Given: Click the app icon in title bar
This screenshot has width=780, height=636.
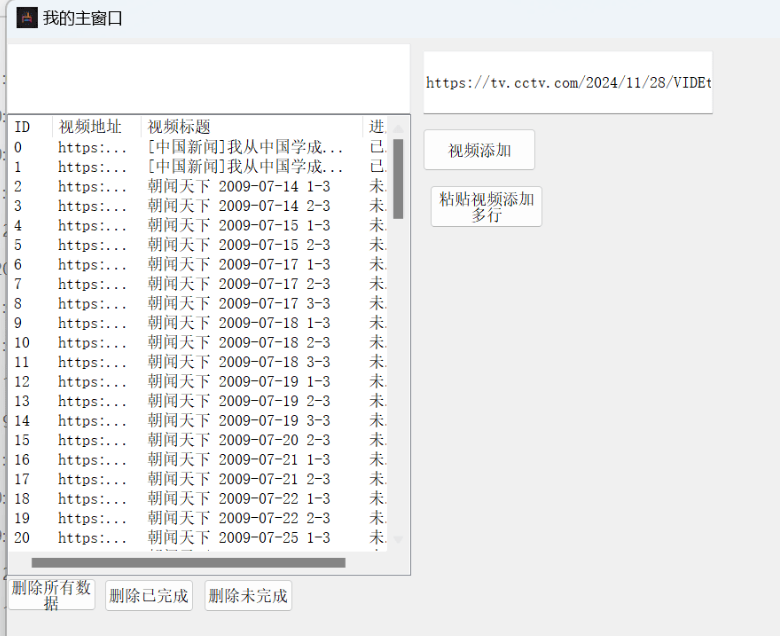Looking at the screenshot, I should (27, 17).
